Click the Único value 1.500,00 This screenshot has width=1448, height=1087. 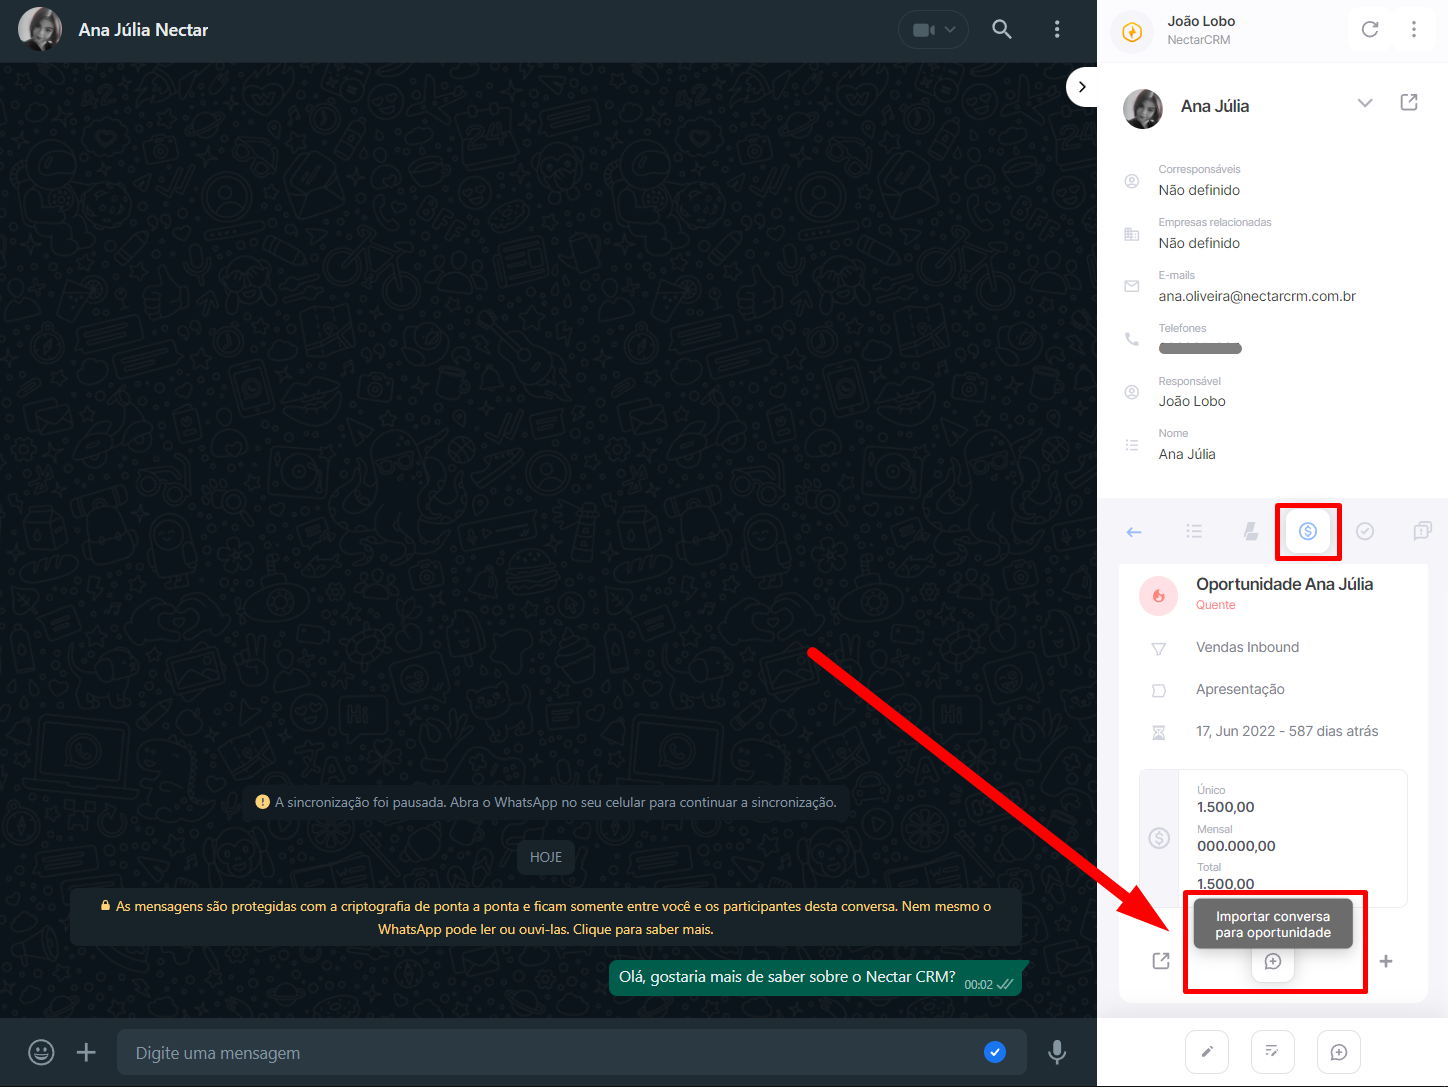coord(1225,807)
